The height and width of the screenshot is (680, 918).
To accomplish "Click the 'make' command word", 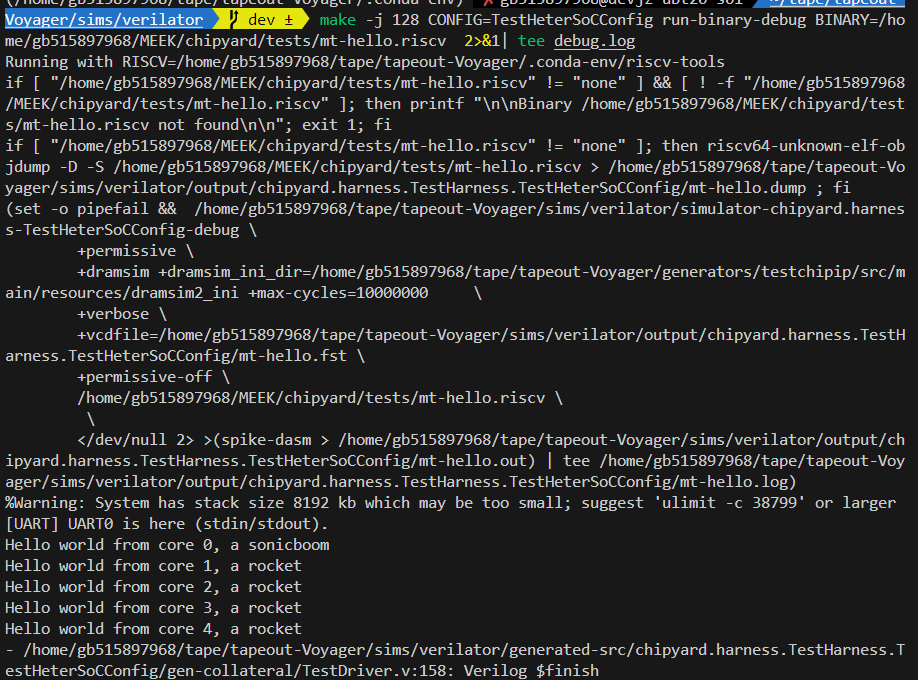I will (x=338, y=20).
